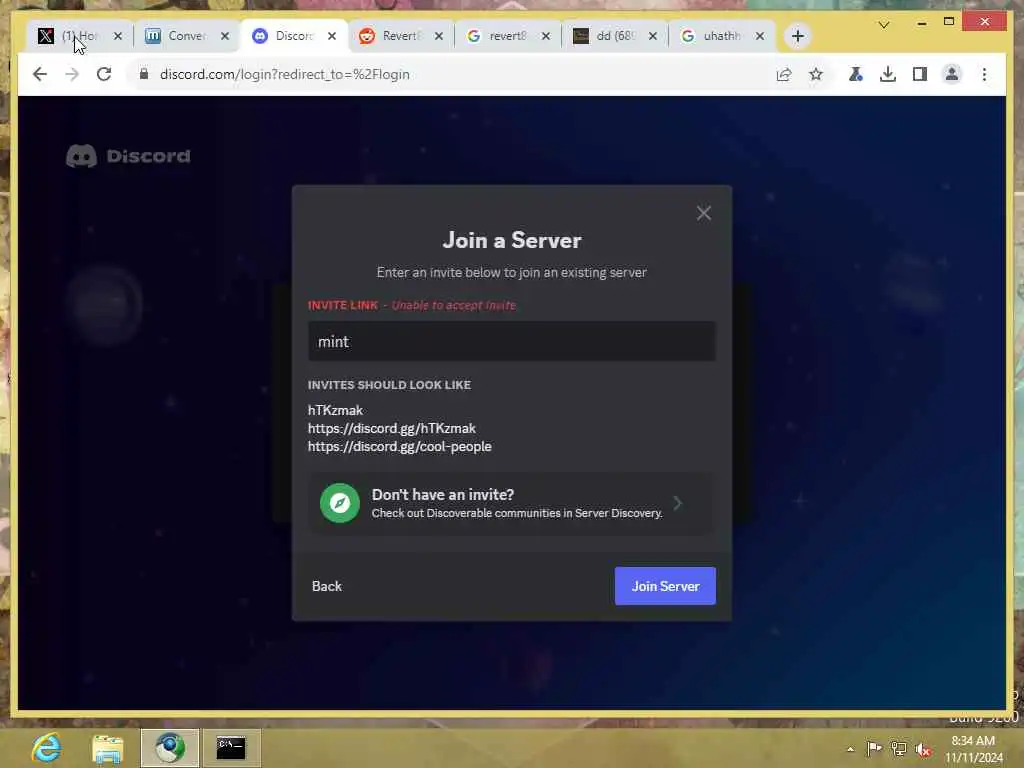
Task: Show hidden system tray icons
Action: pos(850,749)
